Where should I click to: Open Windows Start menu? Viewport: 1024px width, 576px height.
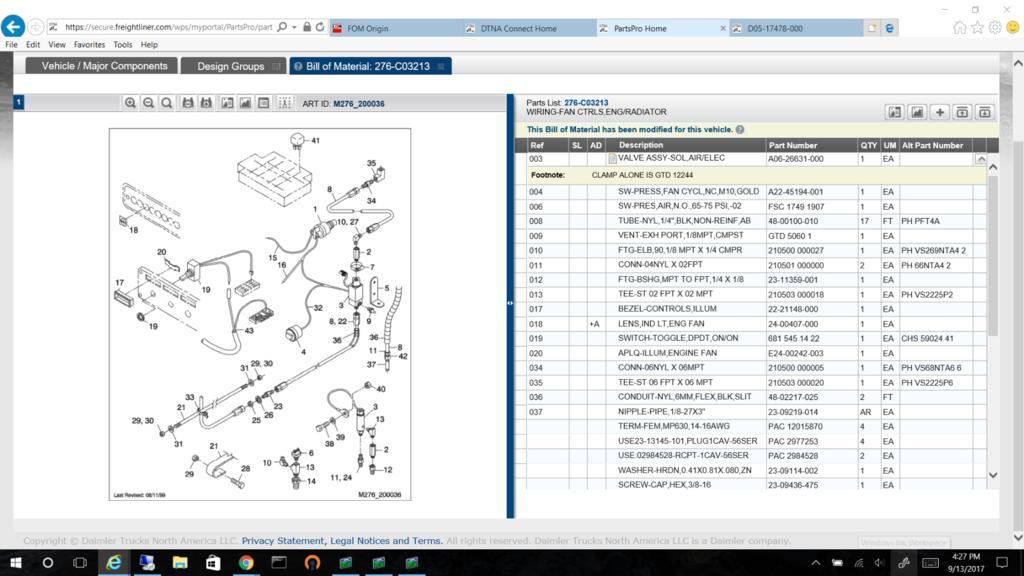coord(16,562)
